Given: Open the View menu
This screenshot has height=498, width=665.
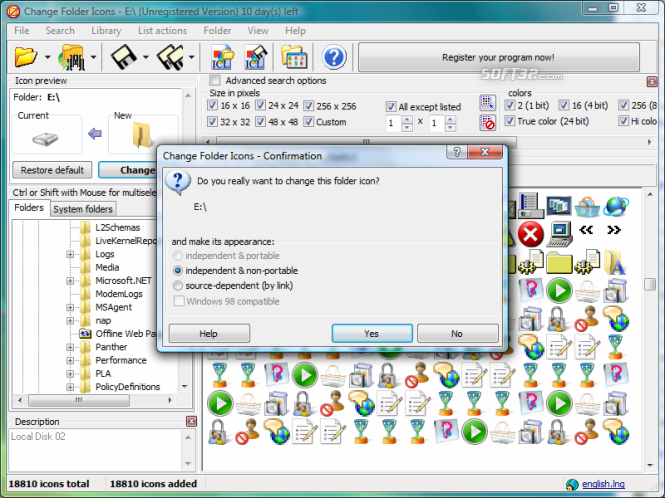Looking at the screenshot, I should 258,31.
